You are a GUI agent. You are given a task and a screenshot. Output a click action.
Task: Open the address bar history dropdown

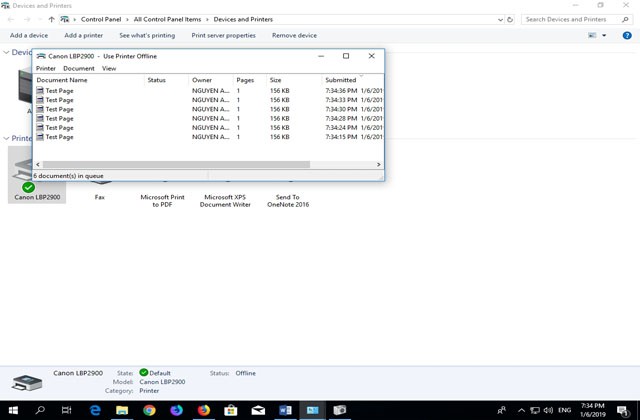500,20
